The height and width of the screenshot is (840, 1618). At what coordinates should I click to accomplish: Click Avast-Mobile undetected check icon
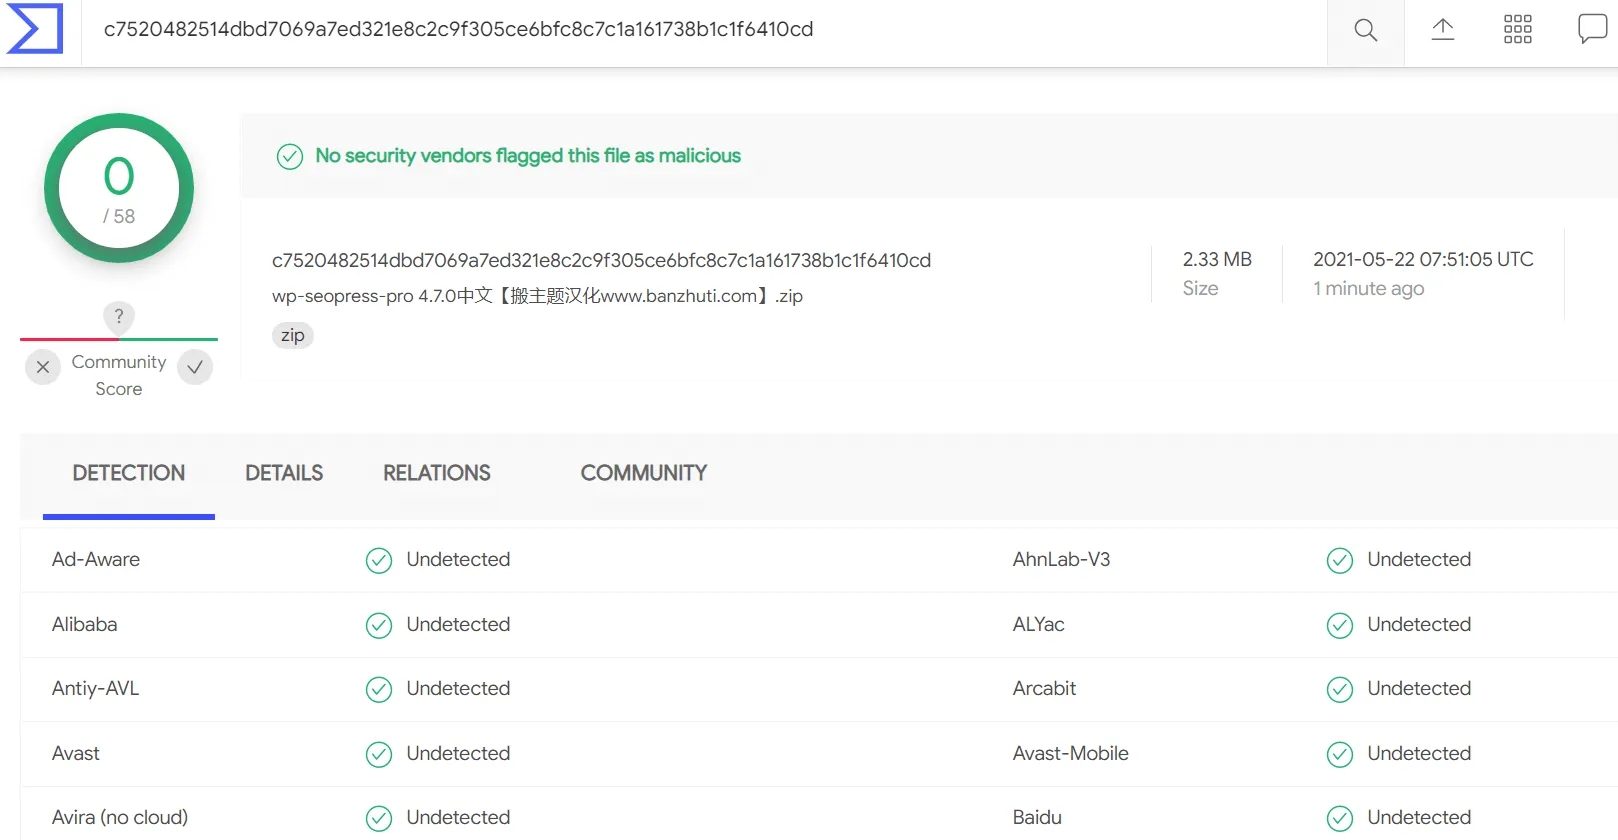[1340, 754]
